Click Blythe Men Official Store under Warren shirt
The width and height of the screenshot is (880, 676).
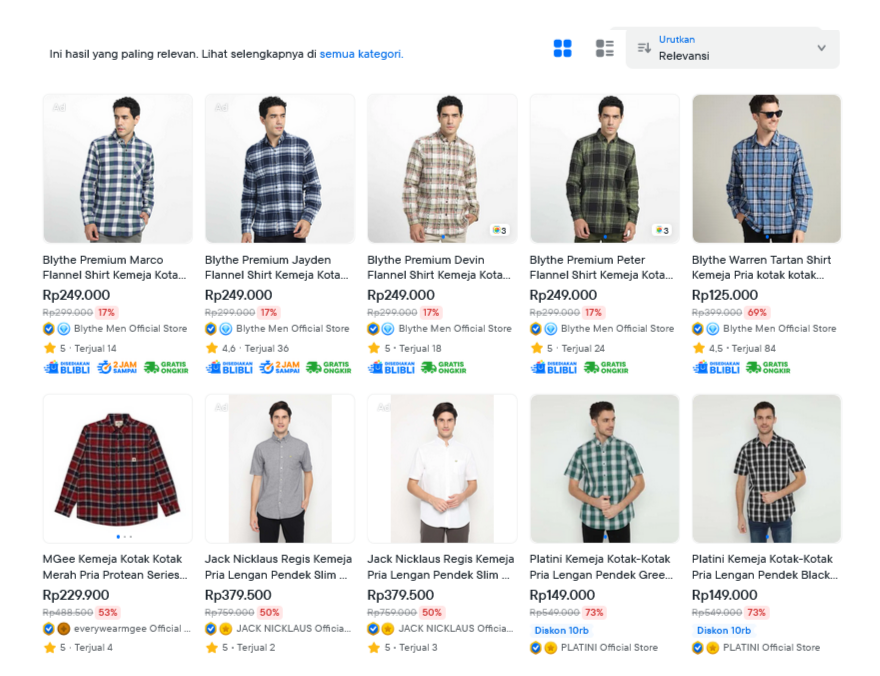coord(780,329)
